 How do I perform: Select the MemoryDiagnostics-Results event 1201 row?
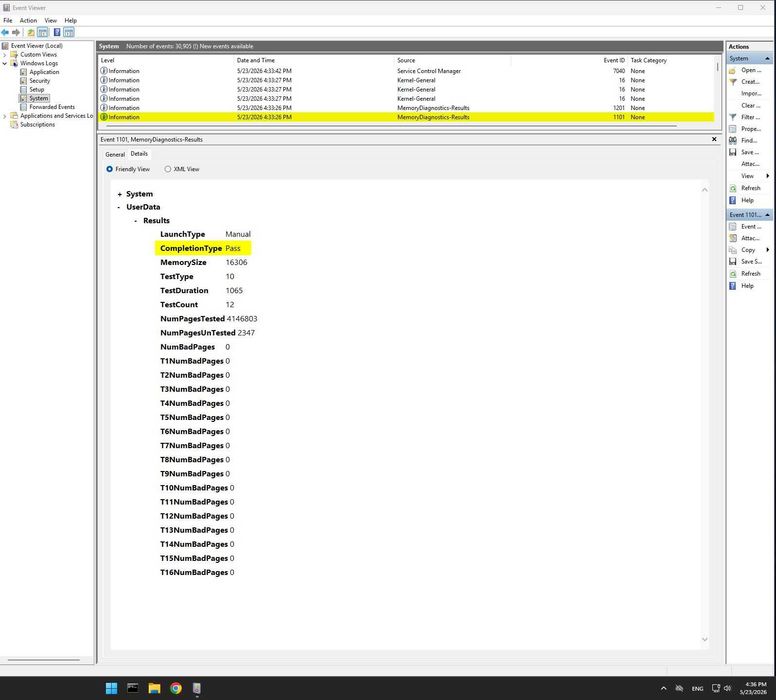[407, 108]
